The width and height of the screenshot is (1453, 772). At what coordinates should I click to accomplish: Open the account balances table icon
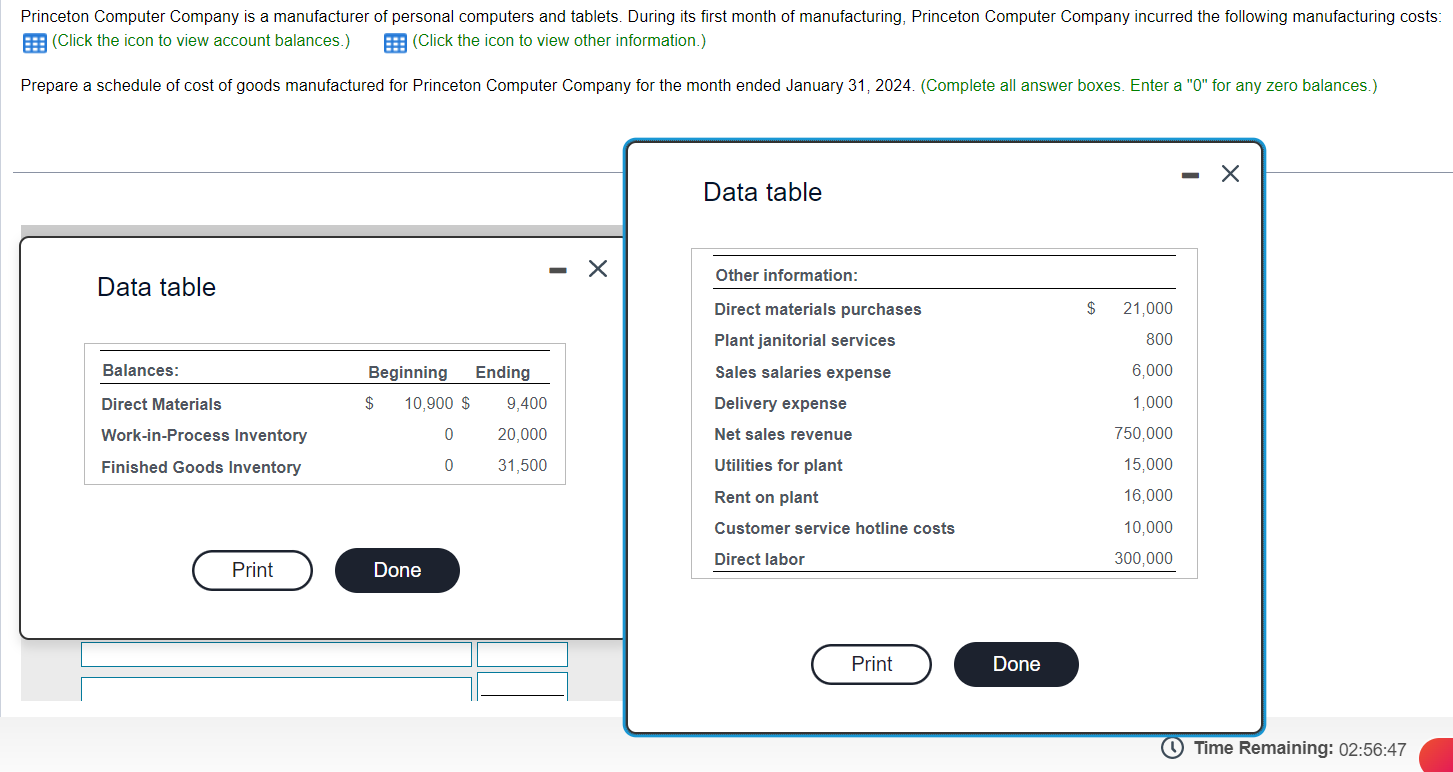point(34,42)
